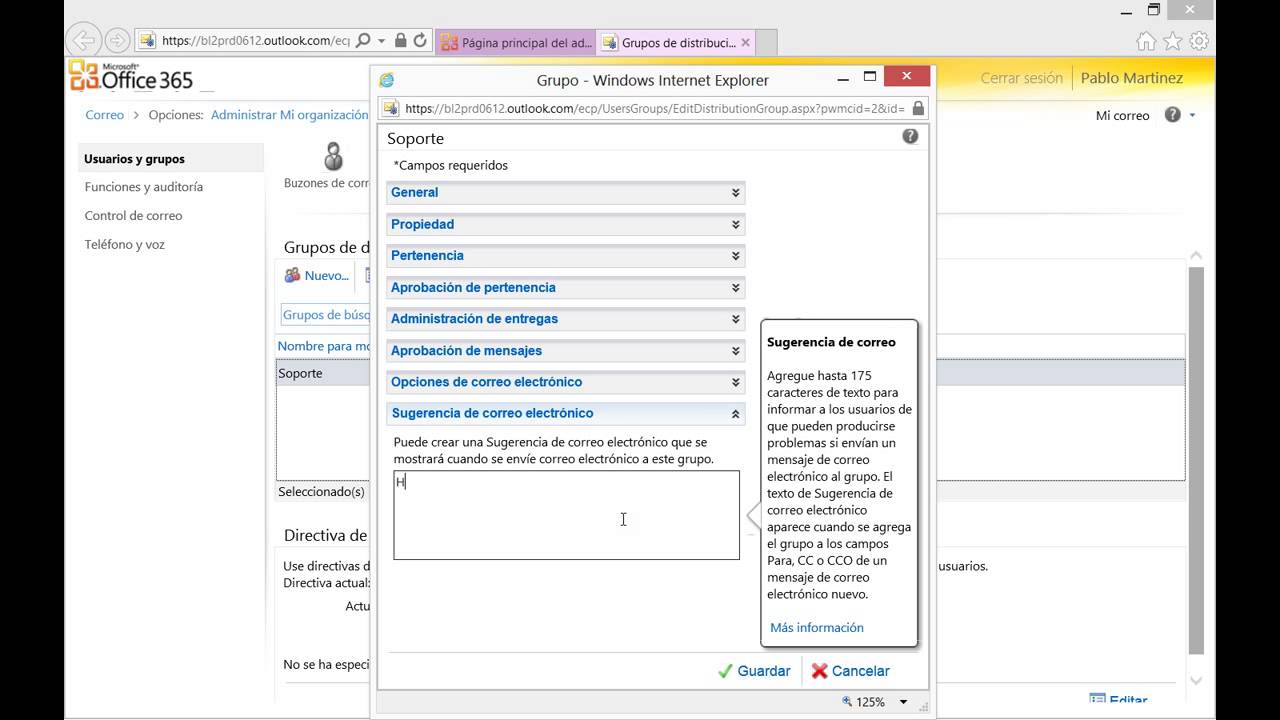Screen dimensions: 1280x720
Task: Click the Correo breadcrumb link
Action: click(105, 115)
